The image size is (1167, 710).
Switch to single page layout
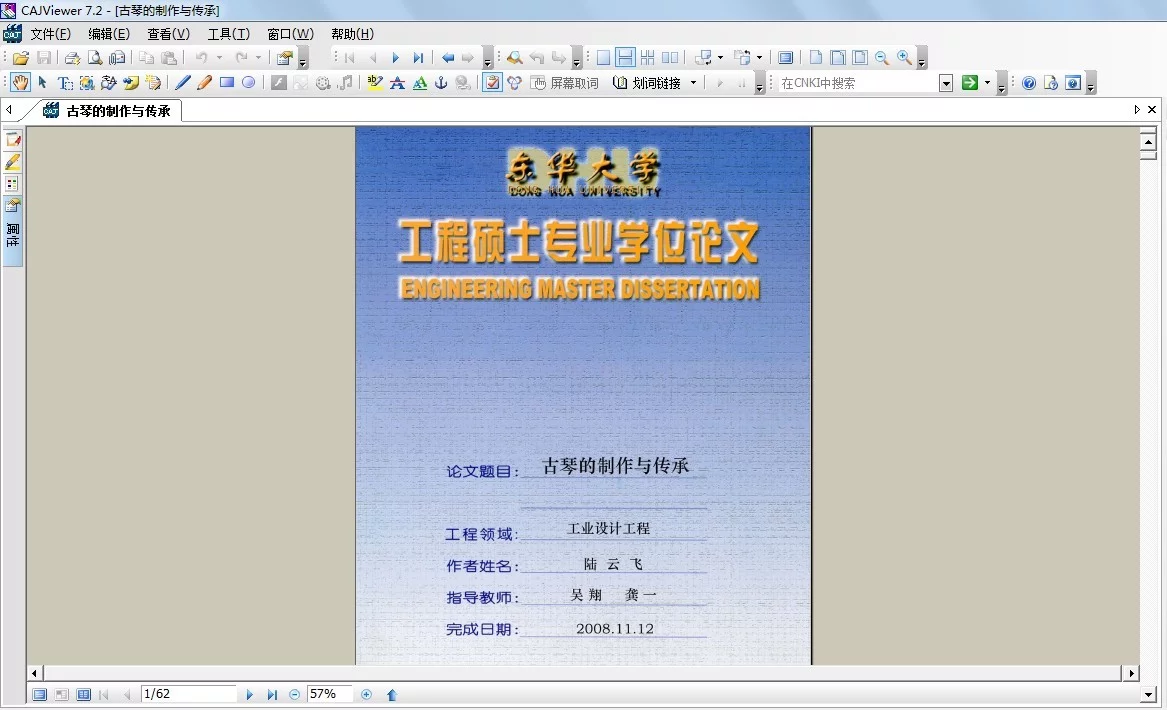(x=604, y=58)
